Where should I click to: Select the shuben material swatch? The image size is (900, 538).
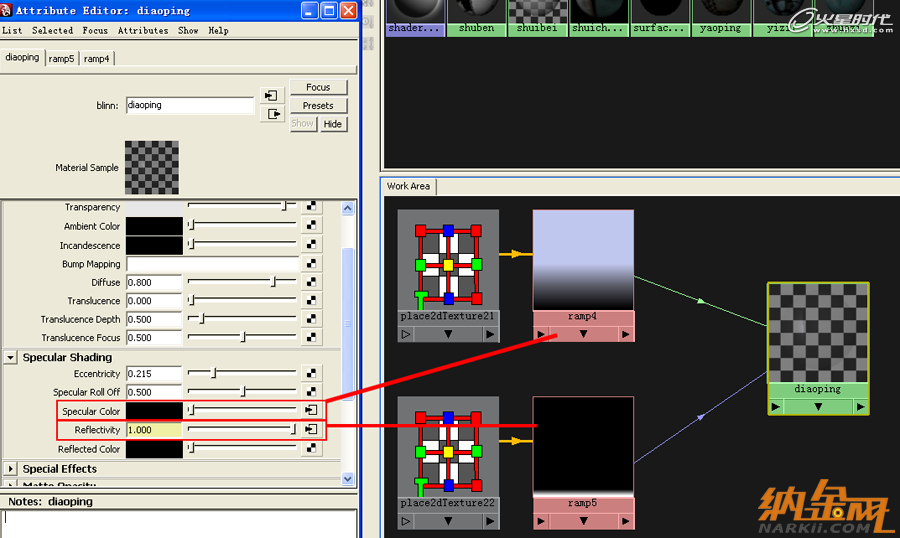coord(476,18)
